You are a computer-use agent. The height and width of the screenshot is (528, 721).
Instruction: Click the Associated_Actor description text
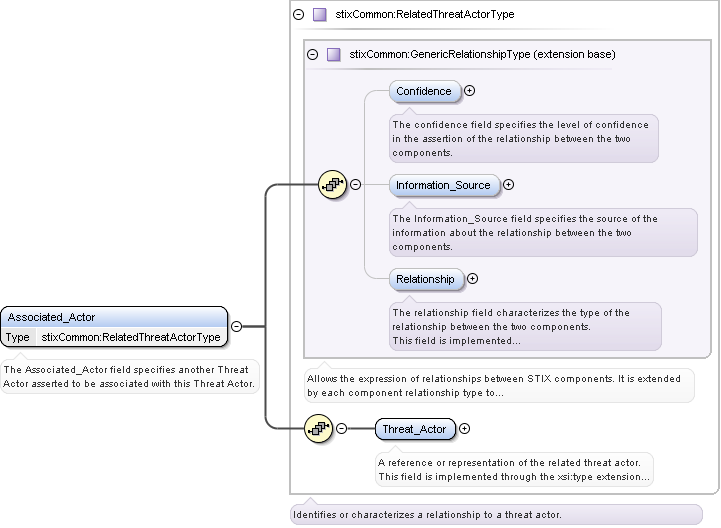[x=130, y=376]
